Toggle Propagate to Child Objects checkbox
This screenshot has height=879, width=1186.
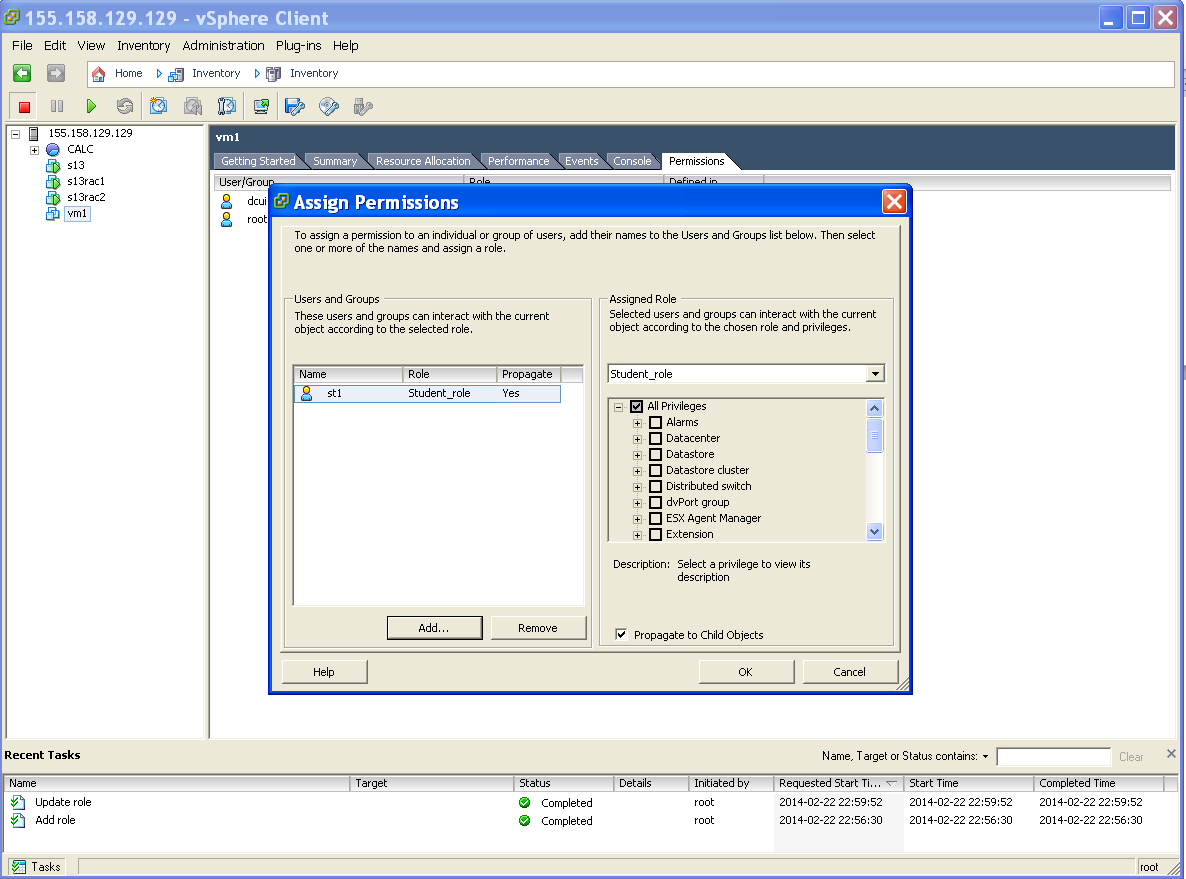(621, 635)
